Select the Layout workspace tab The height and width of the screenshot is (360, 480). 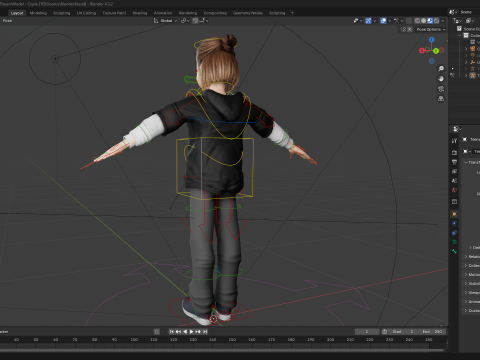tap(17, 13)
